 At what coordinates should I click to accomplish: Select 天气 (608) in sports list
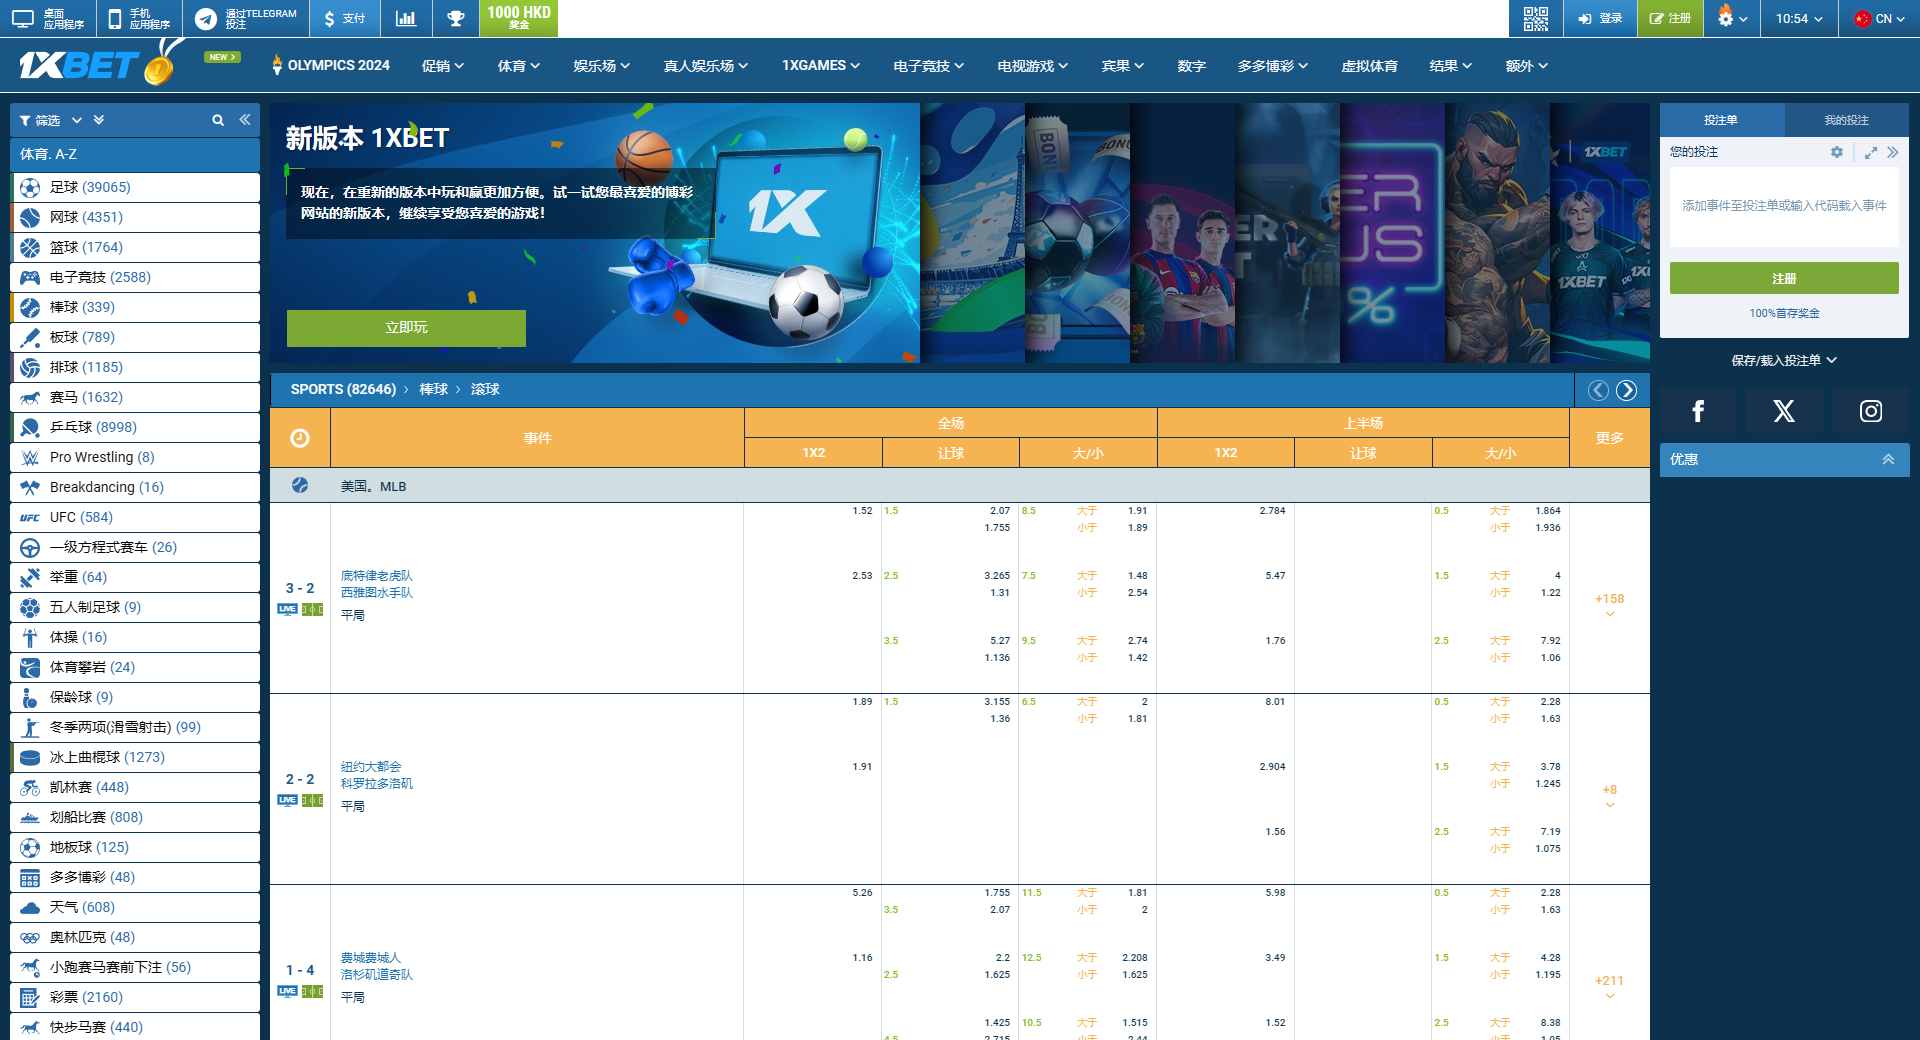point(135,907)
